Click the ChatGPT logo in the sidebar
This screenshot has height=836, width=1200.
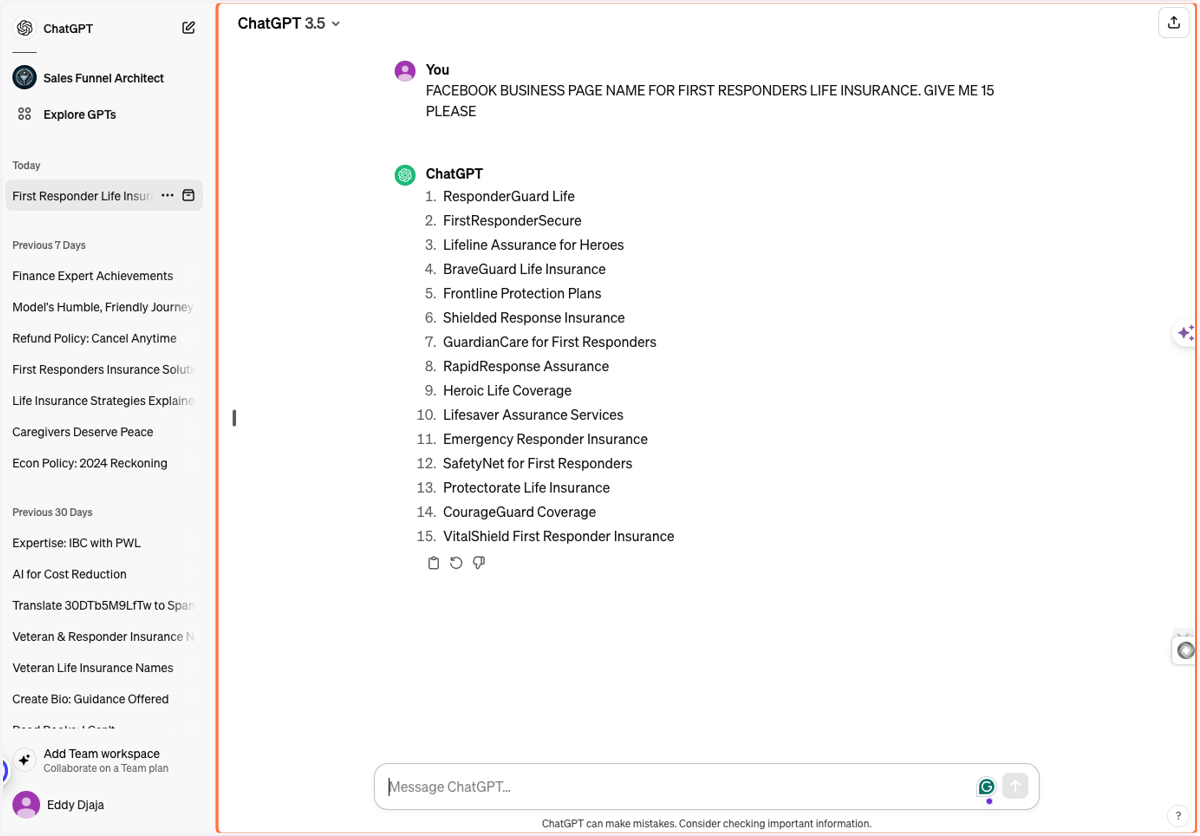pyautogui.click(x=25, y=28)
